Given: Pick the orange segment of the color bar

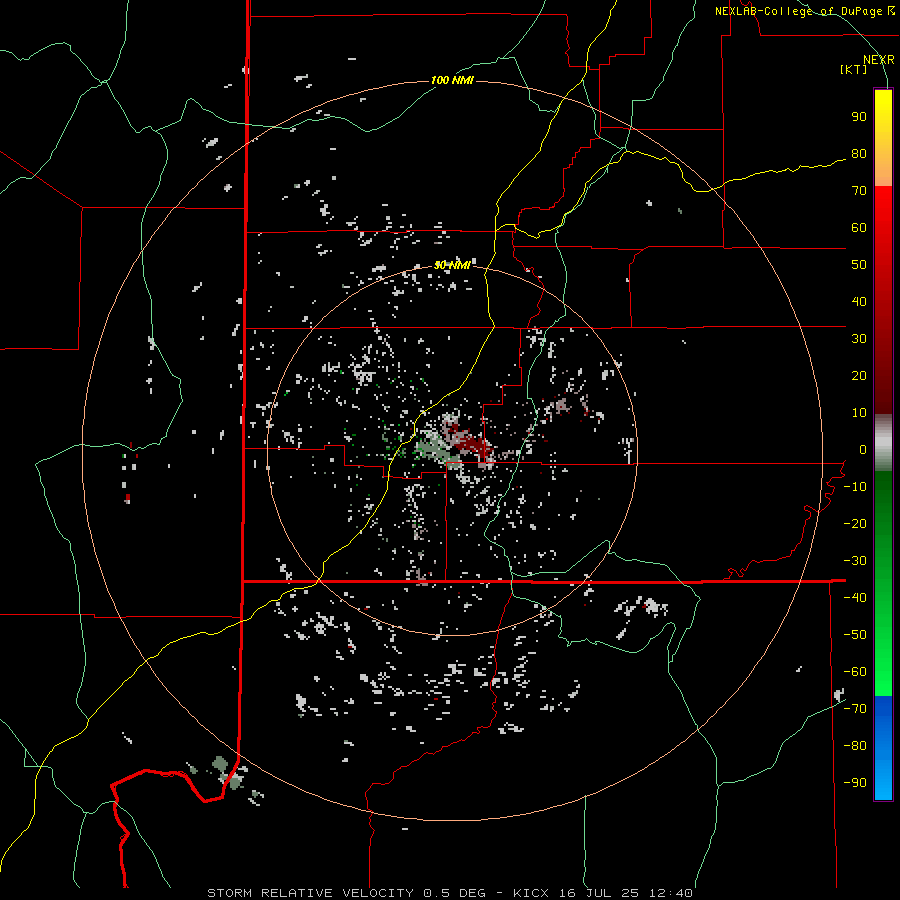Looking at the screenshot, I should coord(883,169).
